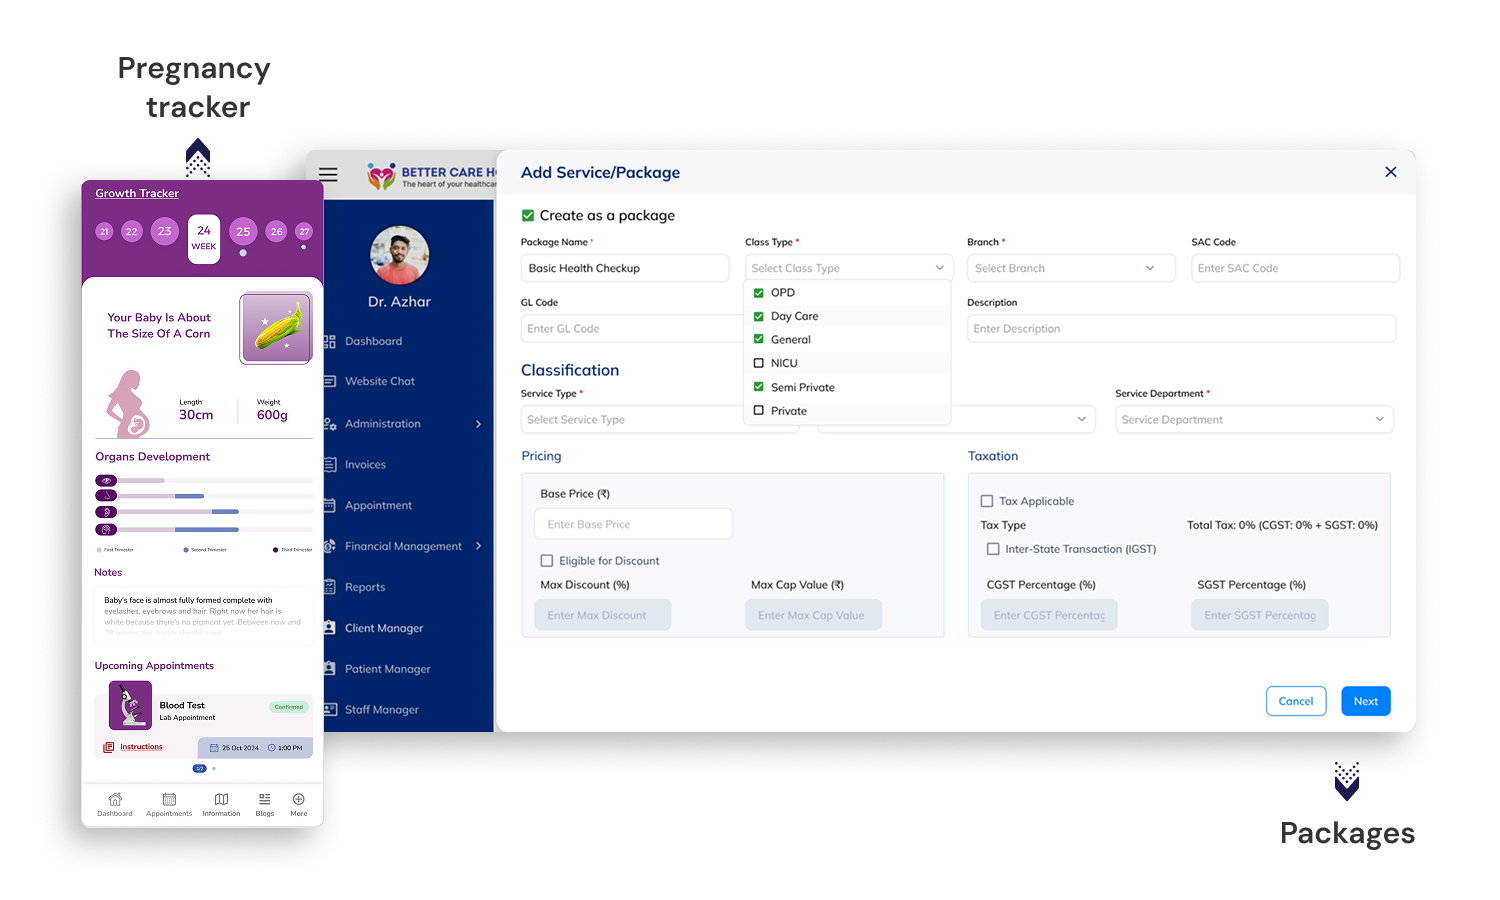Click the Dashboard home icon in bottom bar
1500x900 pixels.
115,799
